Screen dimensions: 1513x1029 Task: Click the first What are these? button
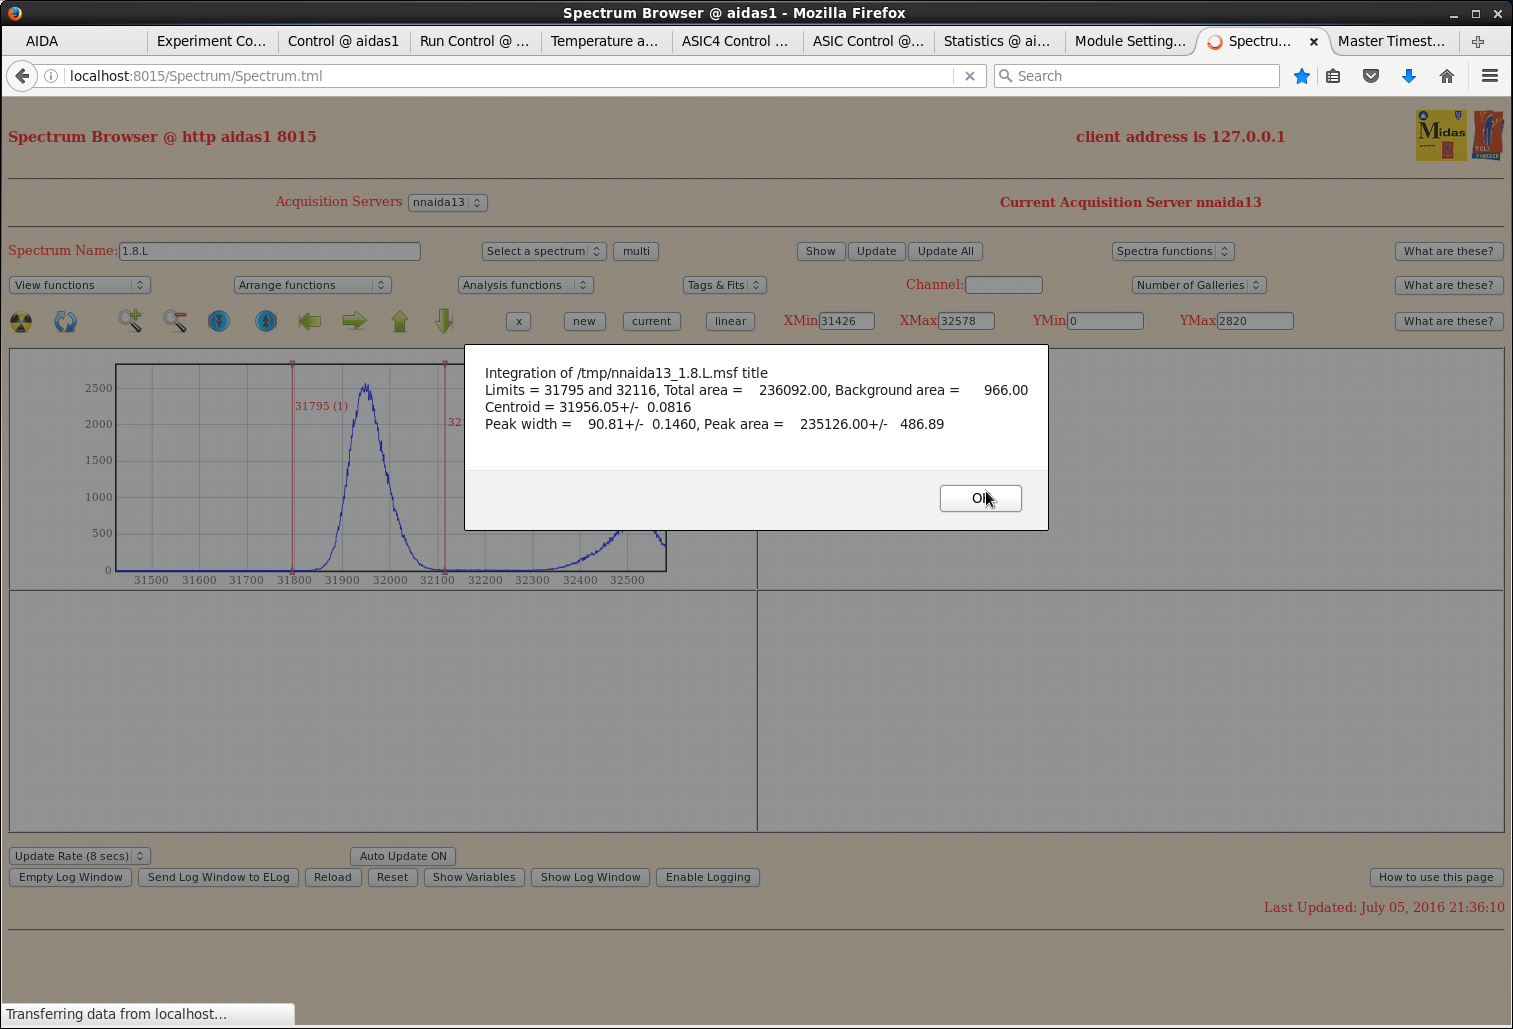pos(1448,251)
